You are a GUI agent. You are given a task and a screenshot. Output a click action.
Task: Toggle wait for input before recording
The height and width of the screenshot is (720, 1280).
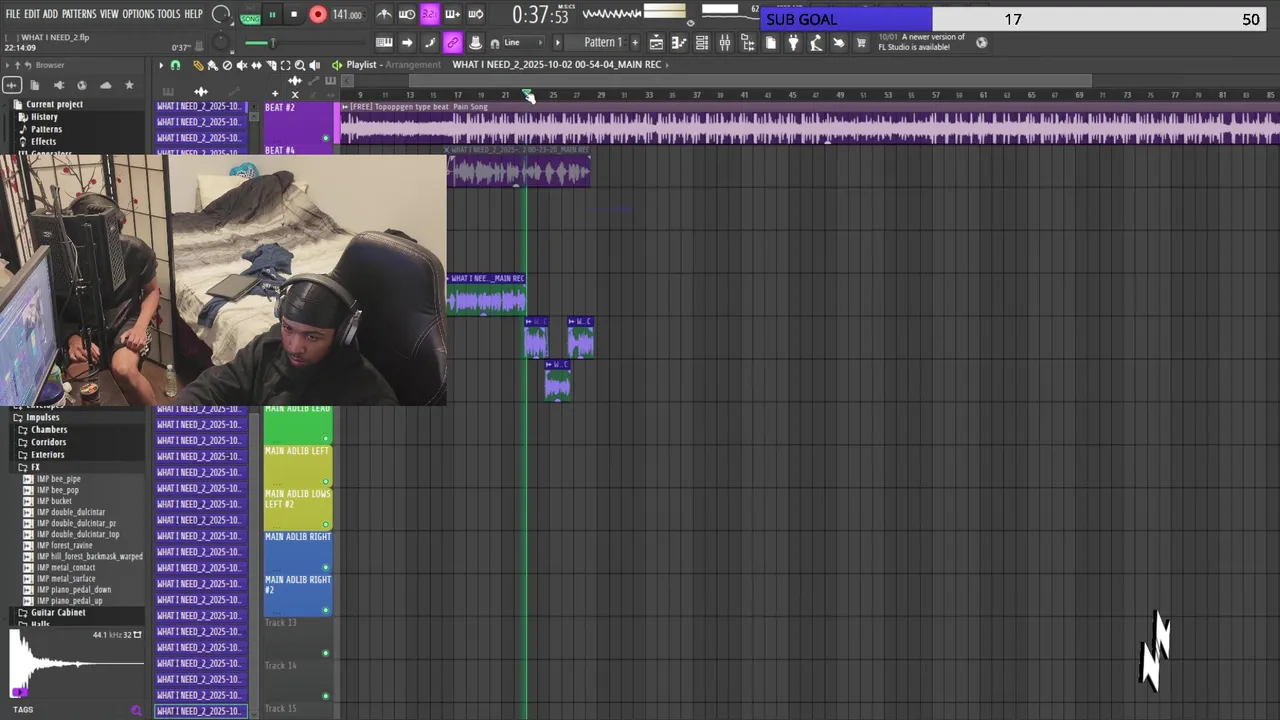407,14
